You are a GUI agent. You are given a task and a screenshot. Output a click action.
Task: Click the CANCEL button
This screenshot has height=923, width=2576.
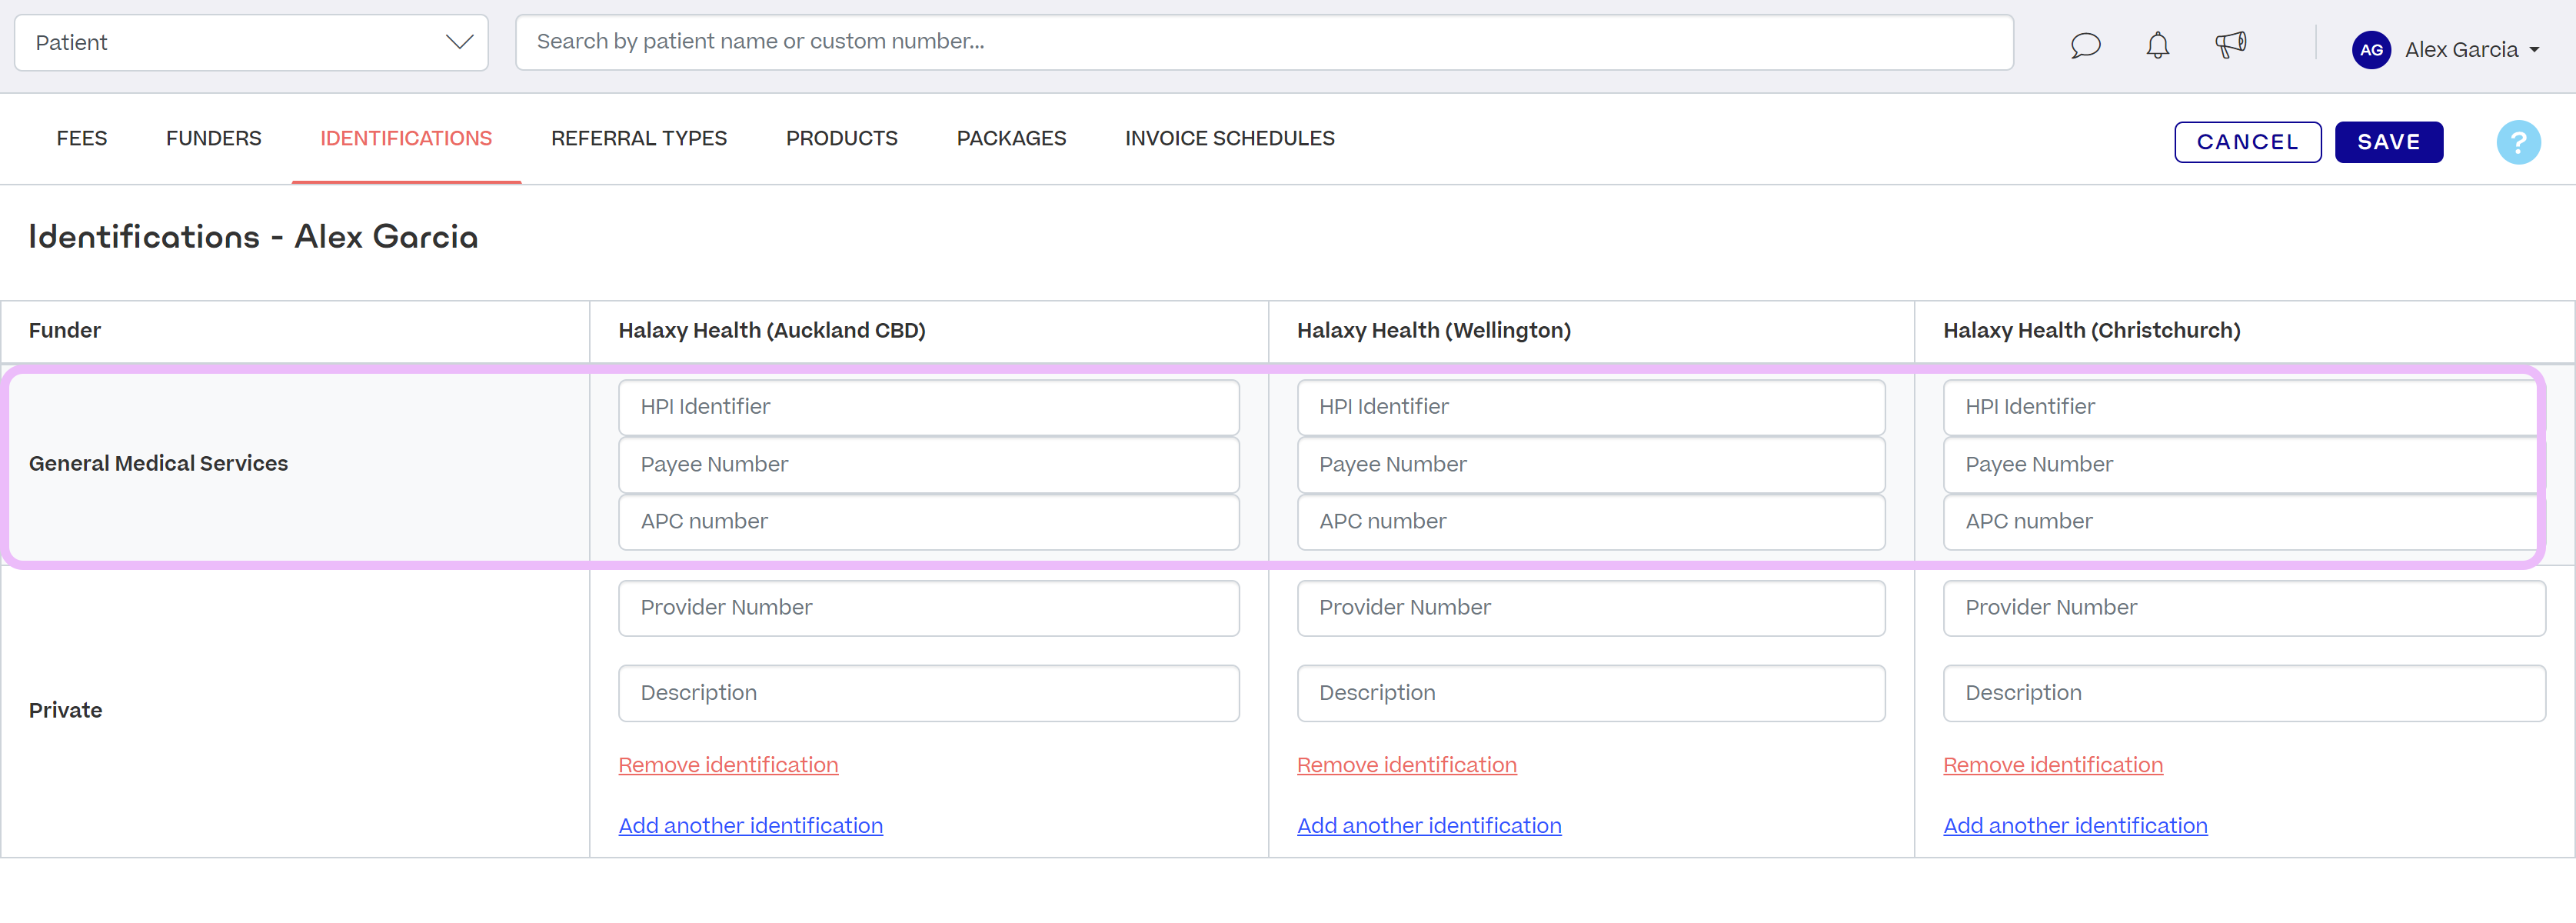(2247, 142)
